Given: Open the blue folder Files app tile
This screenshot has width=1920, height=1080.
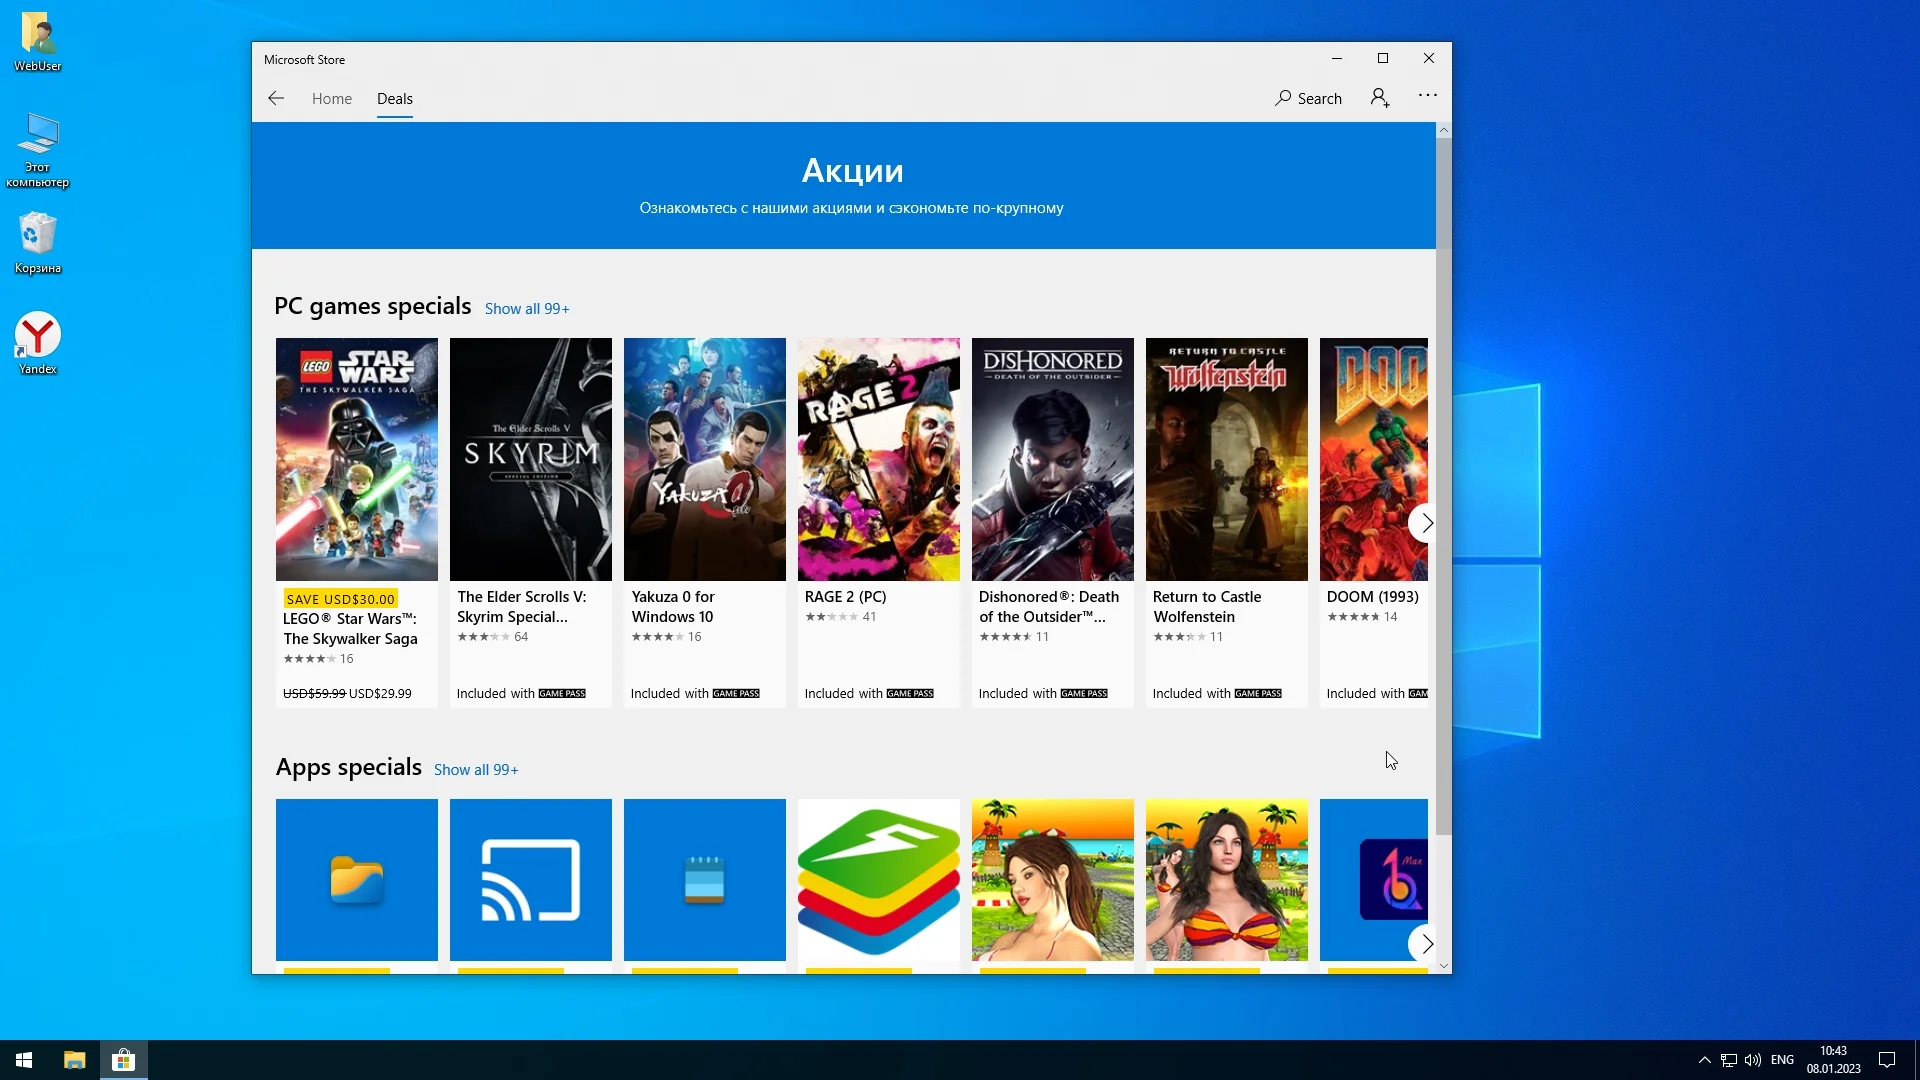Looking at the screenshot, I should tap(356, 879).
